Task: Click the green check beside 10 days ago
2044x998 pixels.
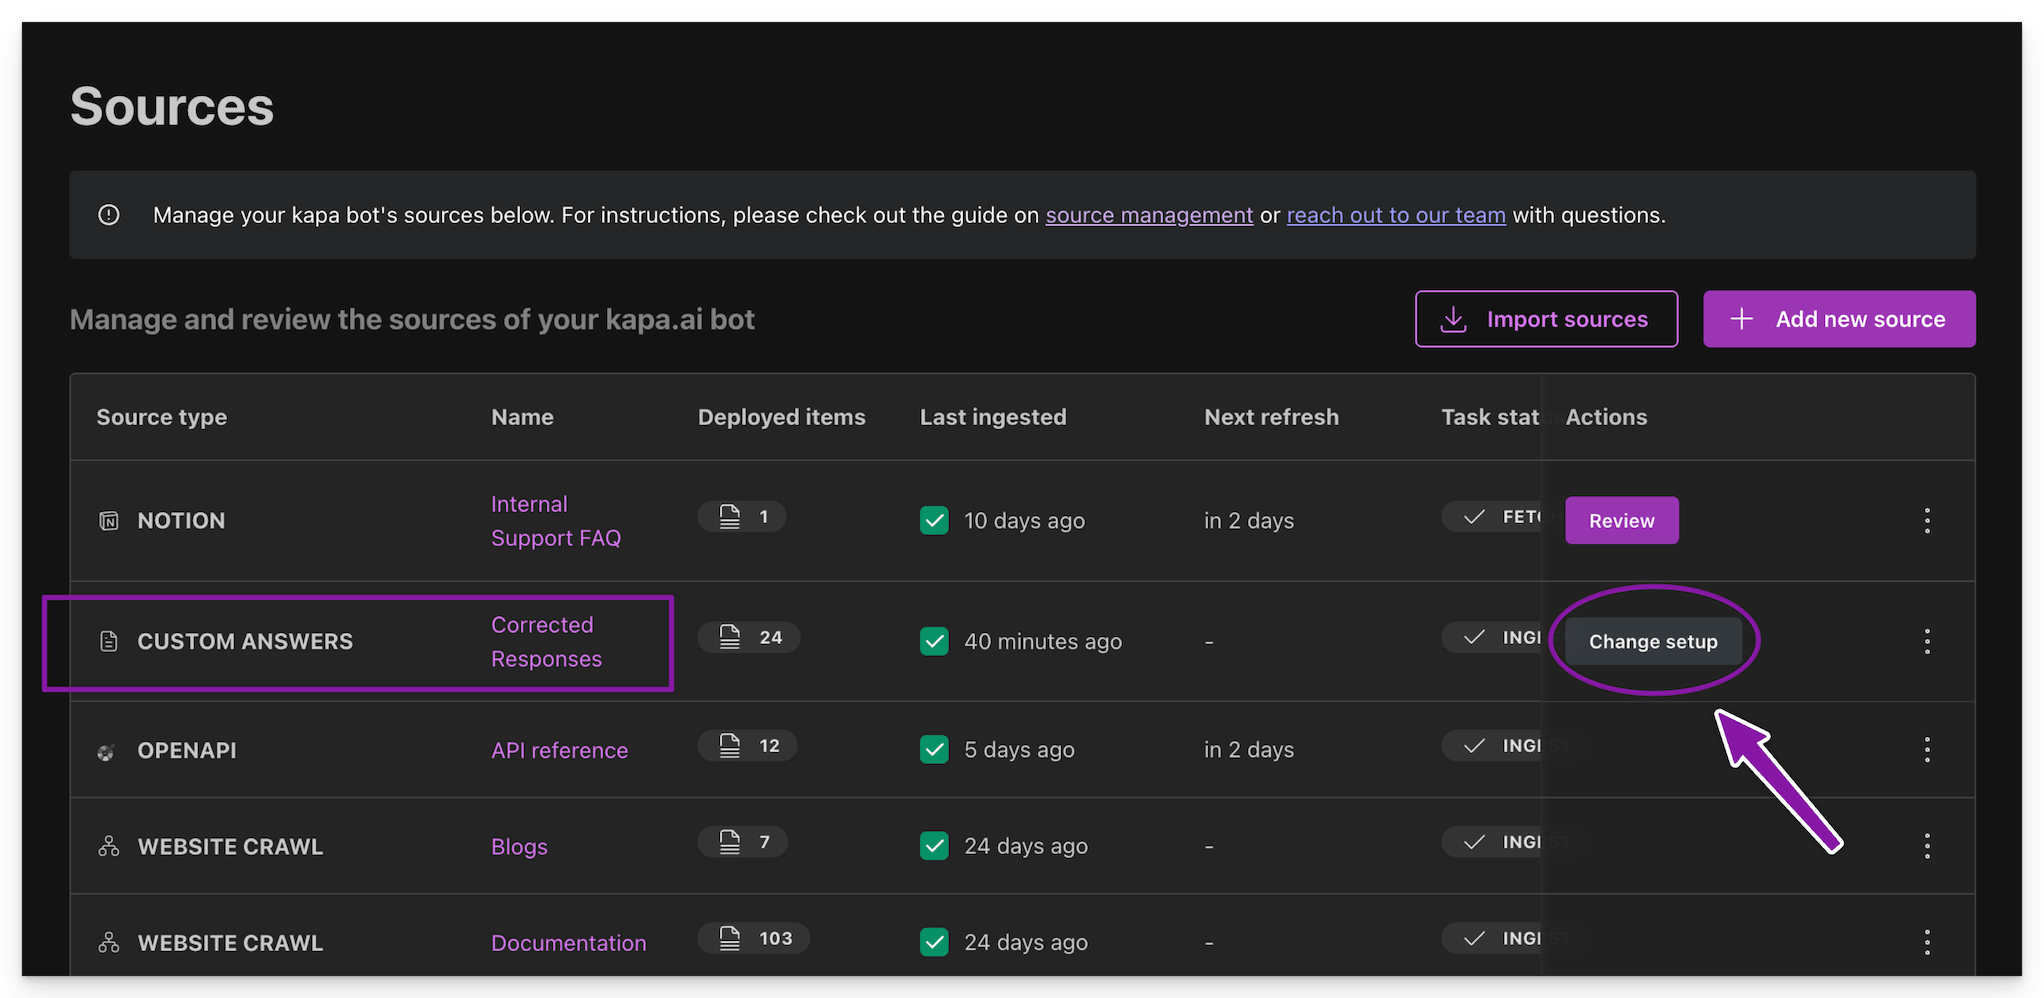Action: (x=934, y=520)
